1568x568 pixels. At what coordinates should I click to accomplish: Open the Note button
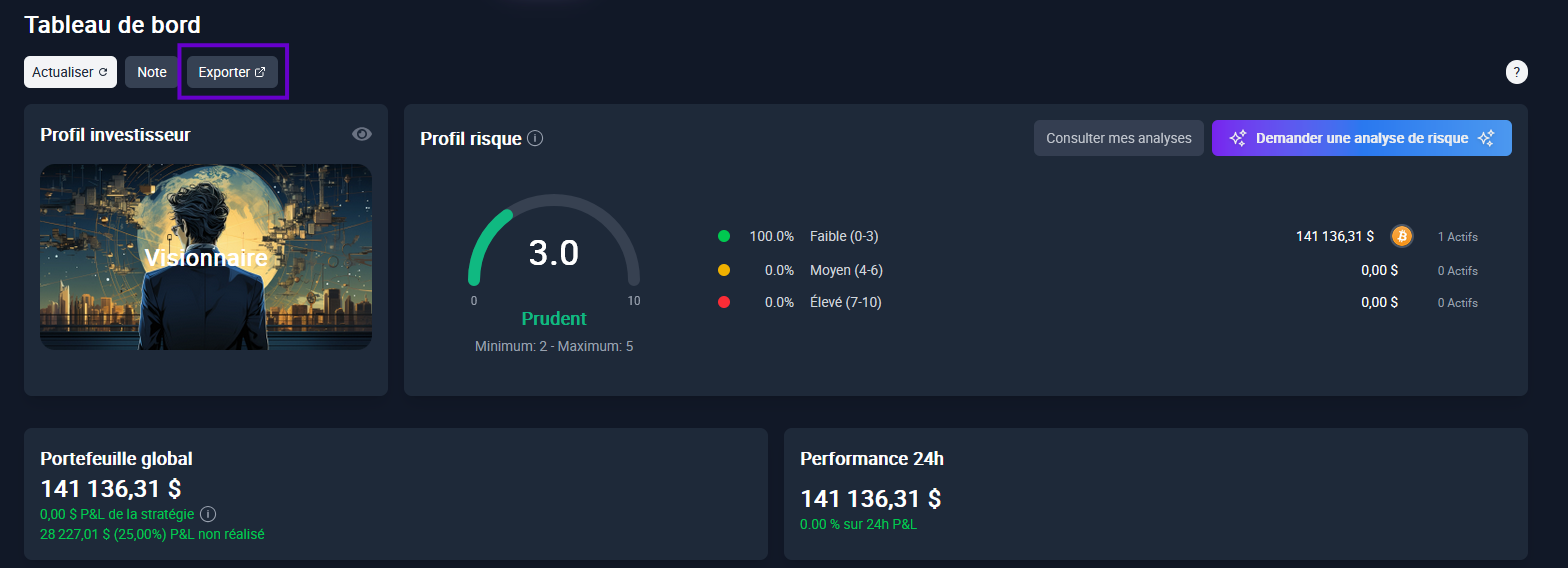coord(152,72)
